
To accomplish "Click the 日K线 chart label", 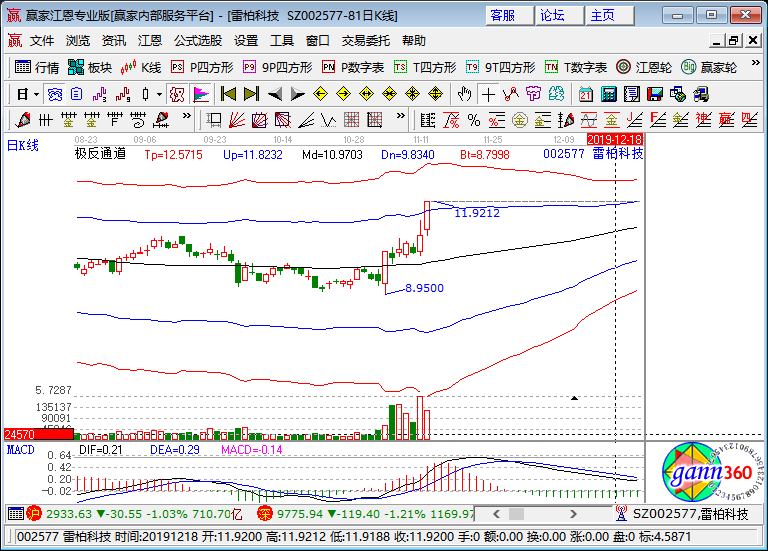I will click(23, 145).
